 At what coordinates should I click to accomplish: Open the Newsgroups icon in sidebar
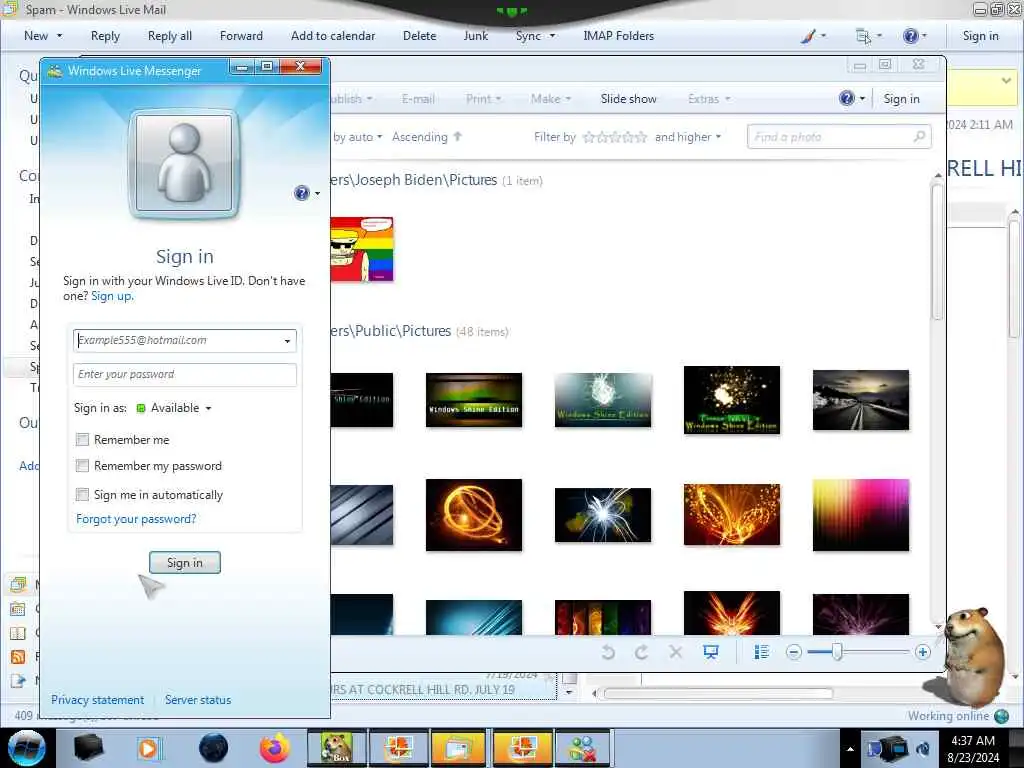[18, 680]
